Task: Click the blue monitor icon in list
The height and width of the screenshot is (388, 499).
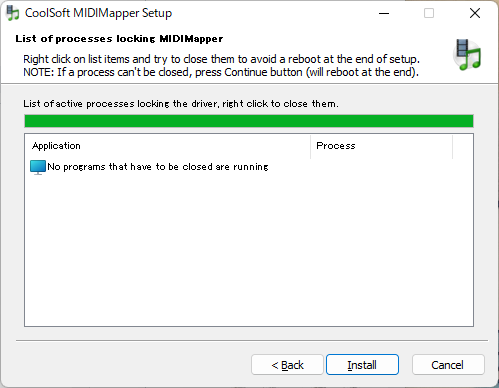Action: (38, 167)
